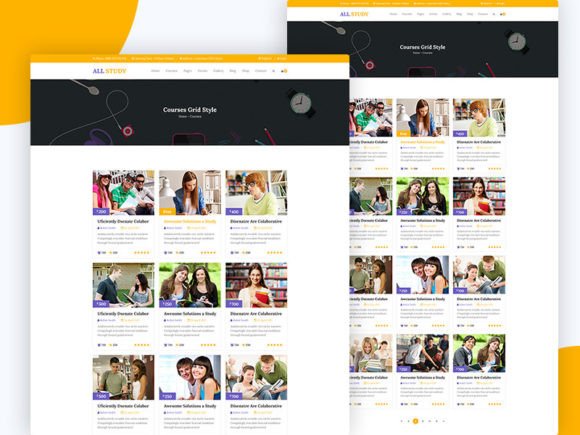Open front page thumbnail of students writing in notebook
The image size is (580, 435).
[256, 377]
